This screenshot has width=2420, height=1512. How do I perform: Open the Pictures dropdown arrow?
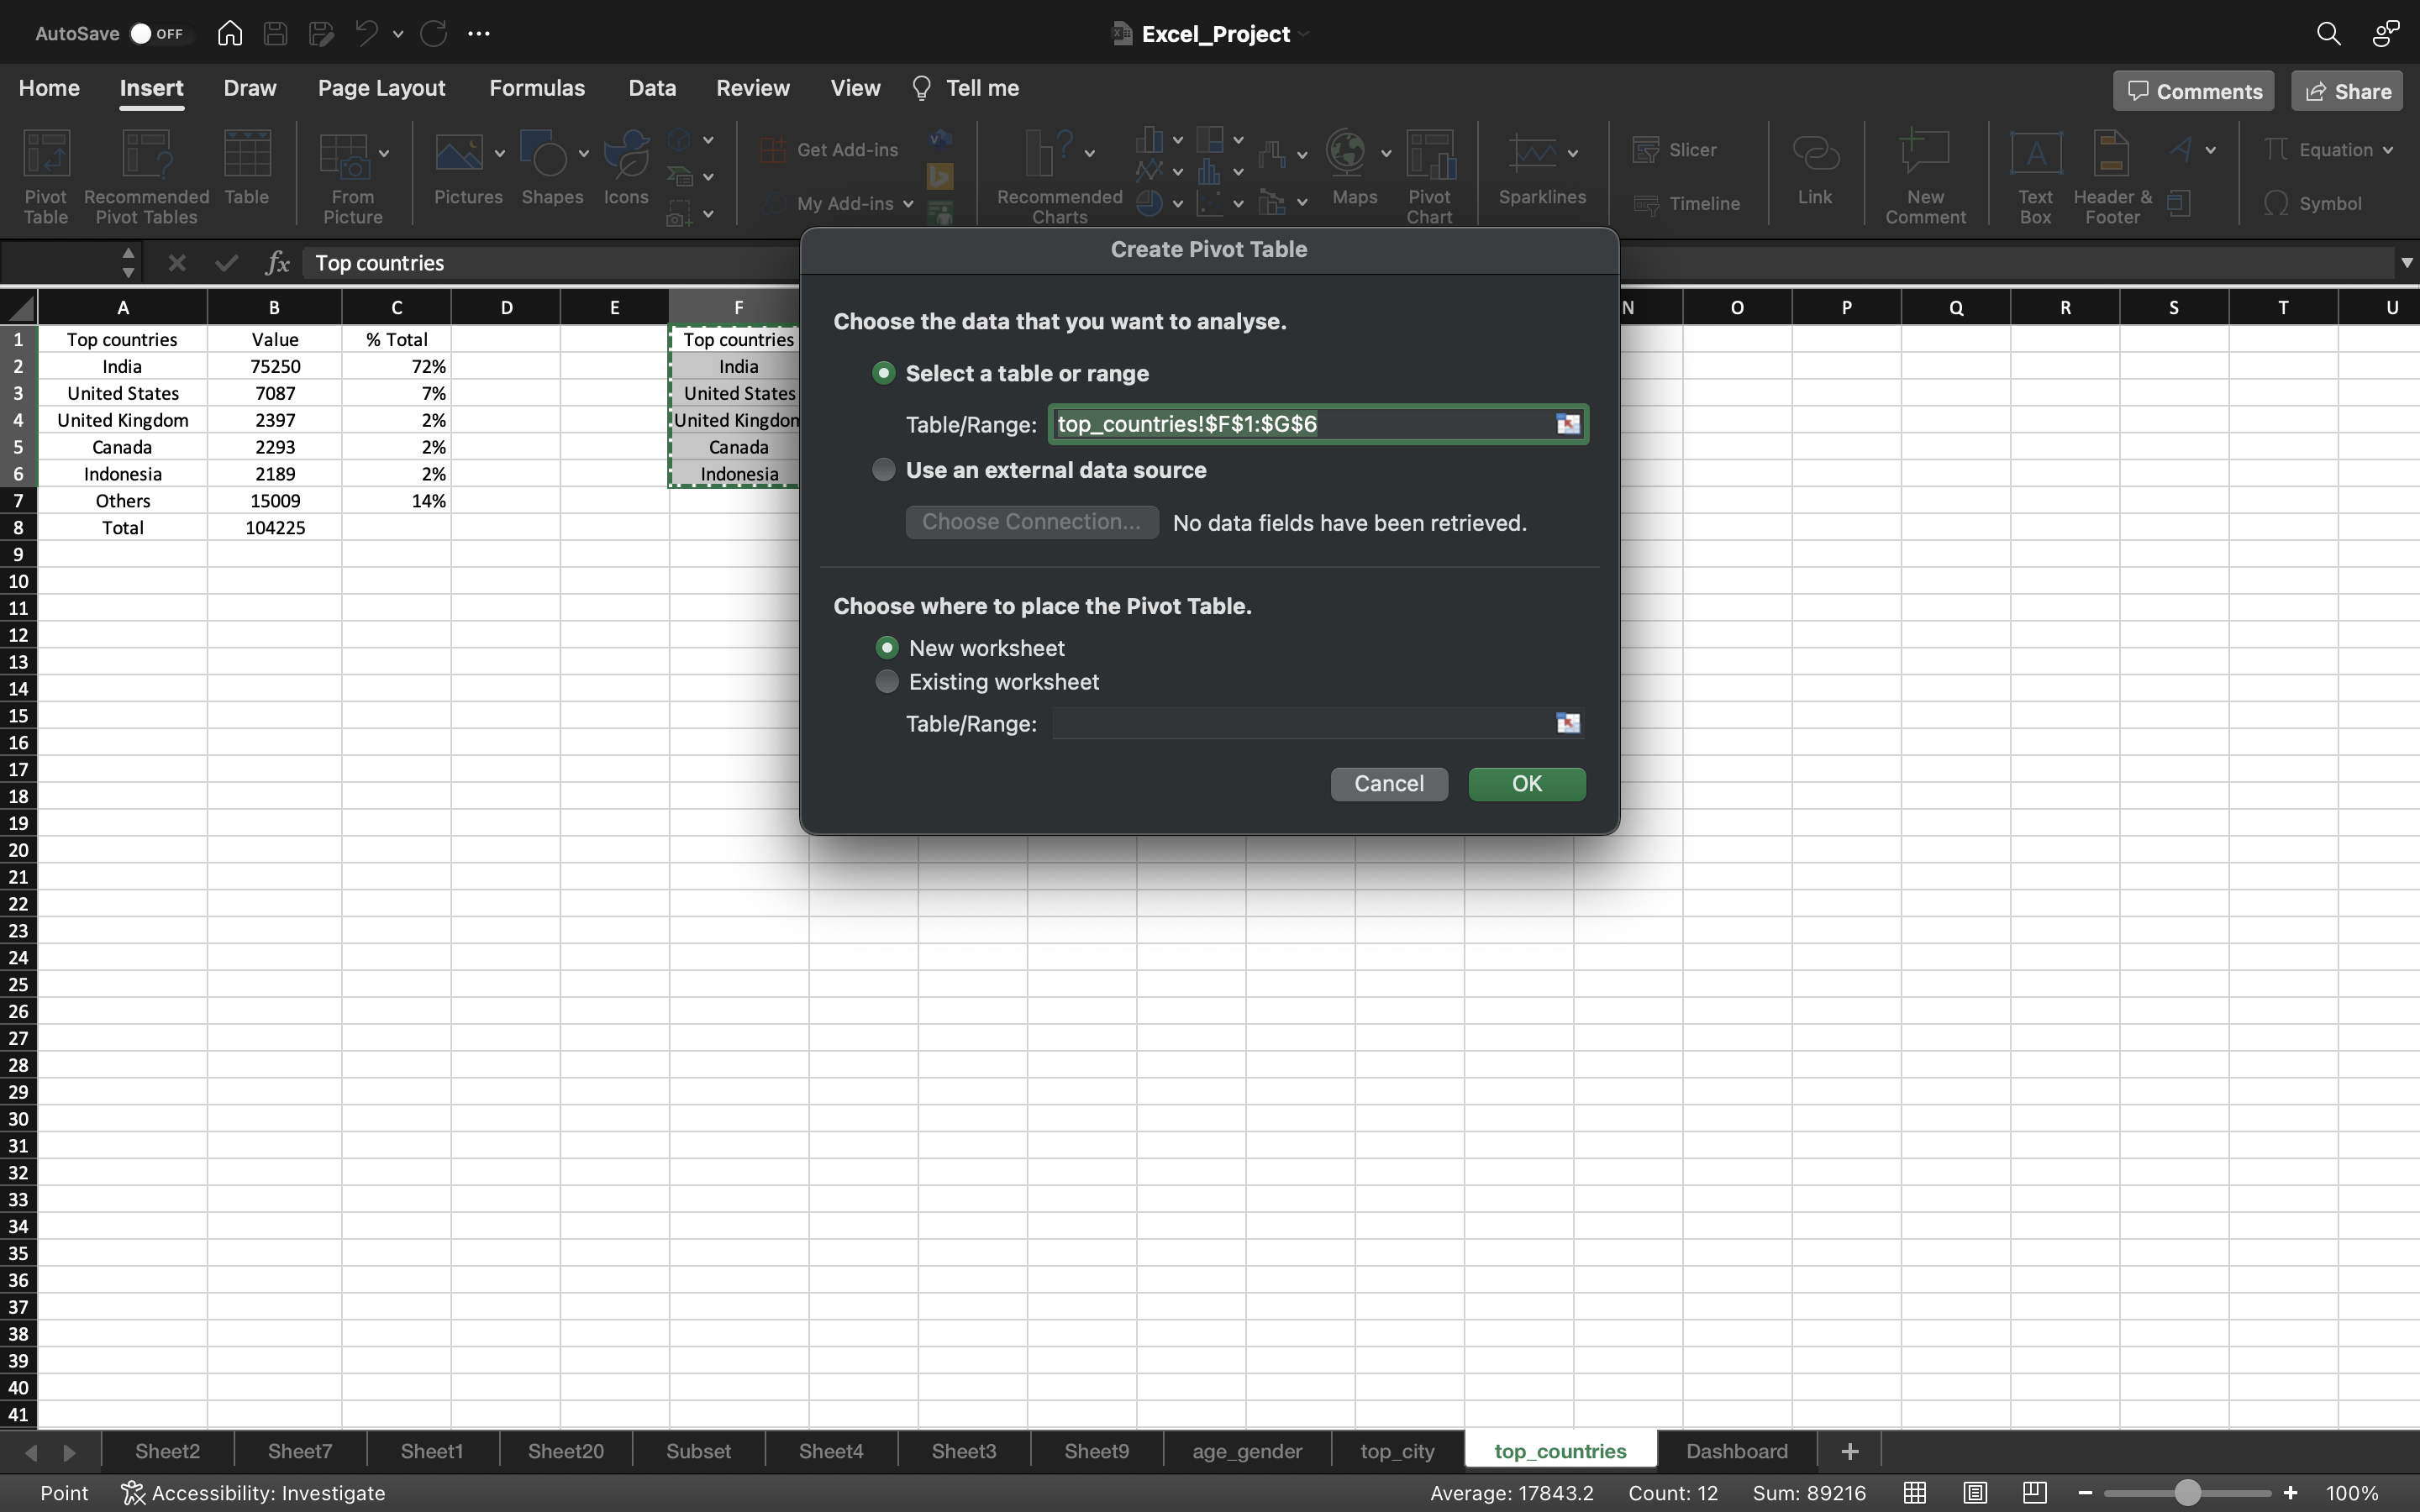coord(499,153)
